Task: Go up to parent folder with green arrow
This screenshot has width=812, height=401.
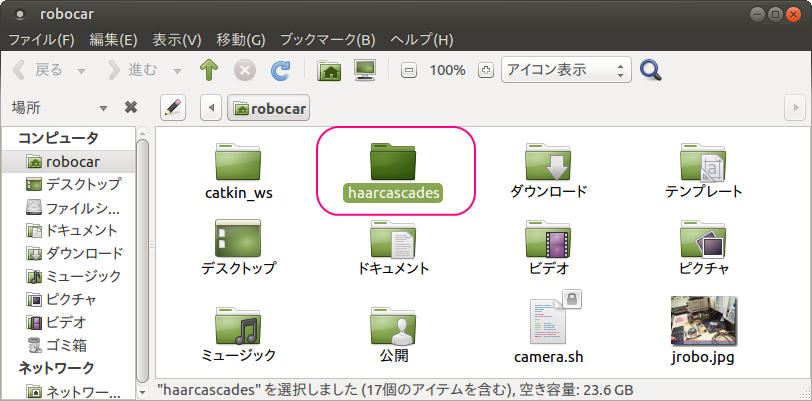Action: tap(209, 70)
